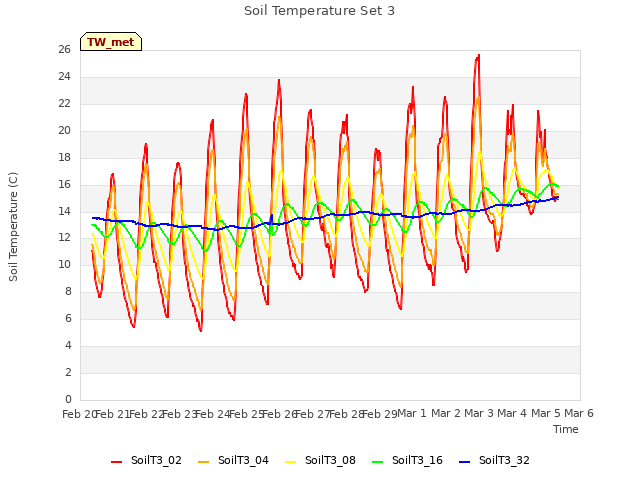
Task: Click the 26 y-axis tick label
Action: click(x=64, y=50)
